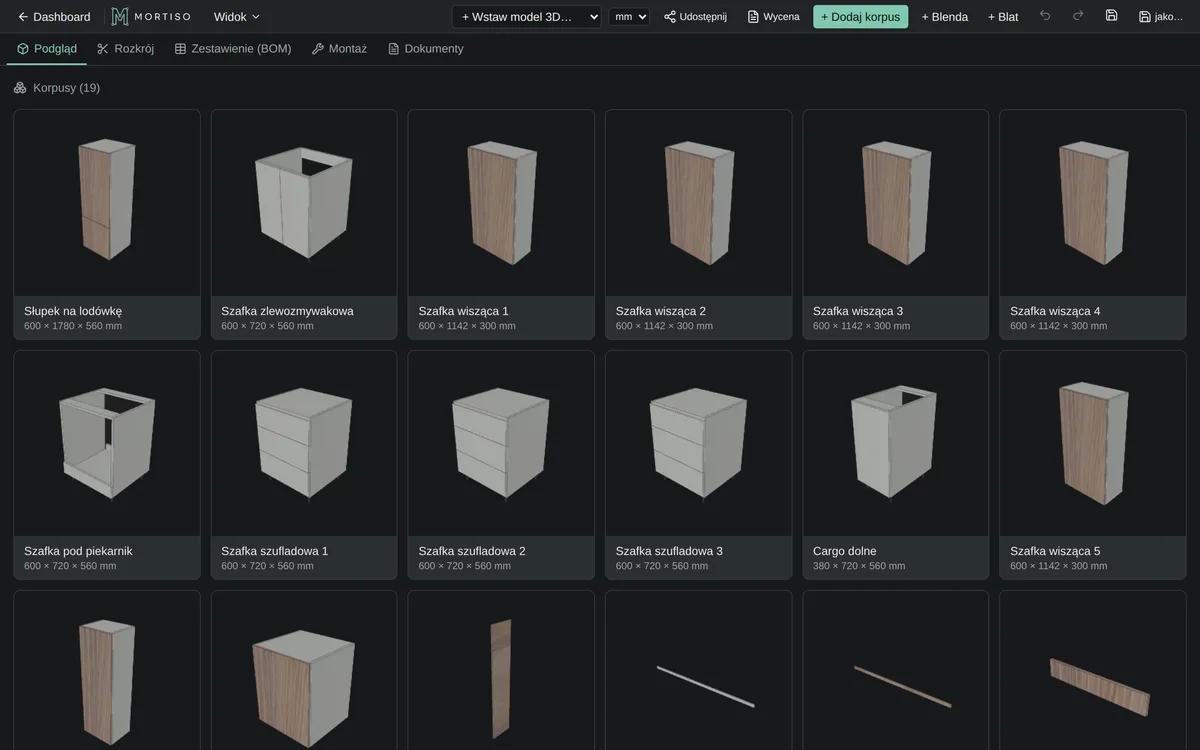The width and height of the screenshot is (1200, 750).
Task: Click the 'Szafka pod piekarnik' label text
Action: pos(78,551)
